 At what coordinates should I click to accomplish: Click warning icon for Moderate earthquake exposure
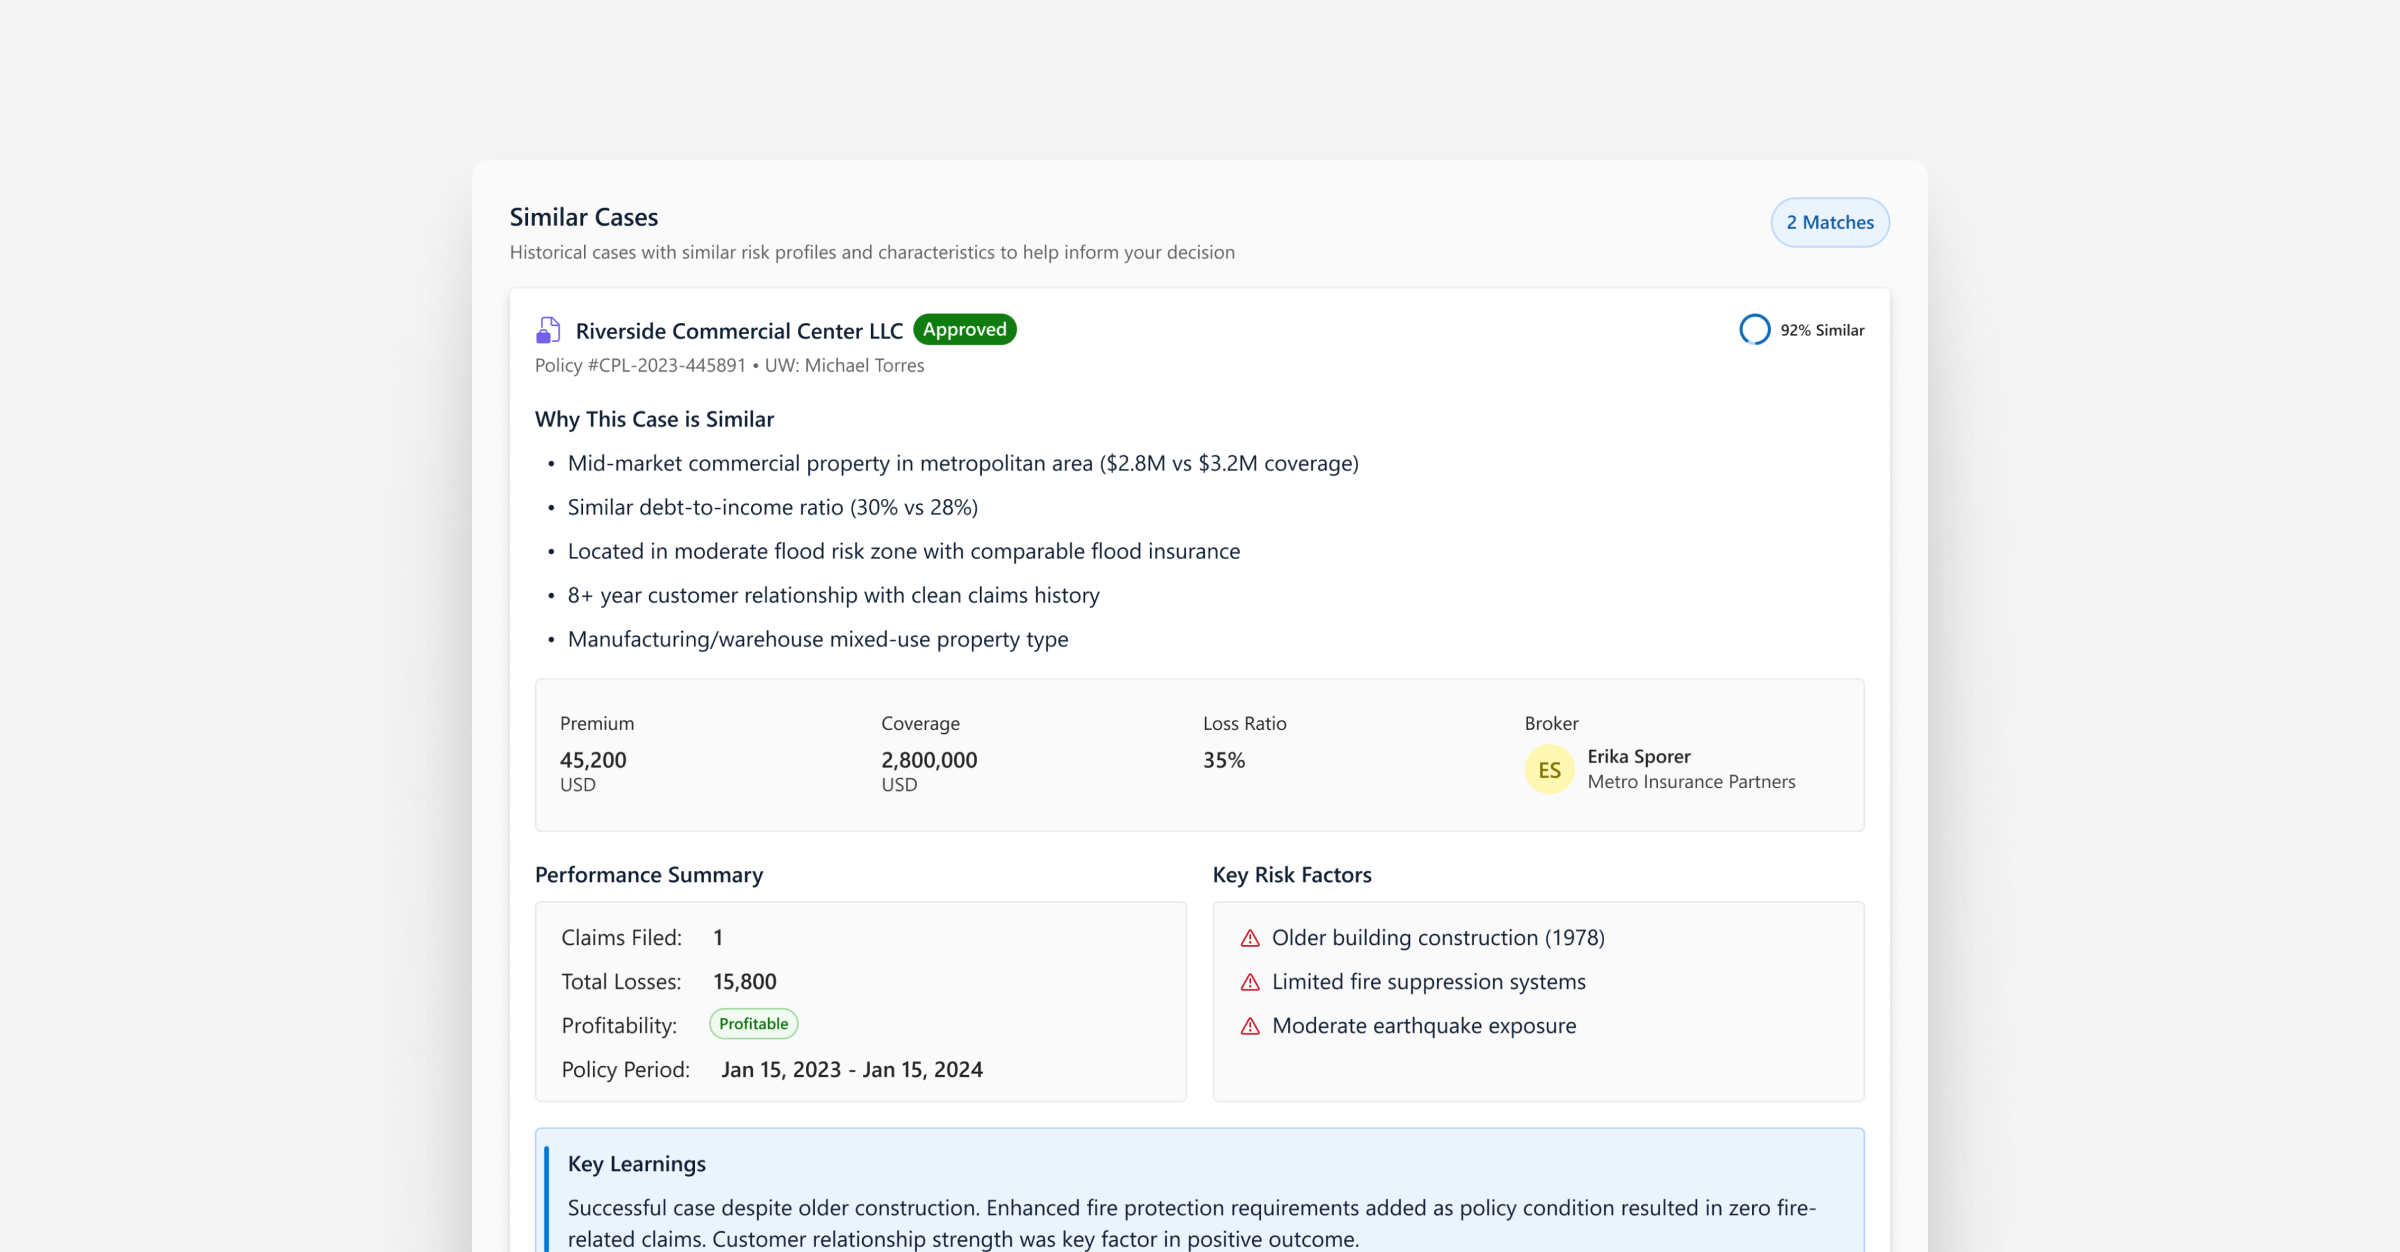(1250, 1026)
